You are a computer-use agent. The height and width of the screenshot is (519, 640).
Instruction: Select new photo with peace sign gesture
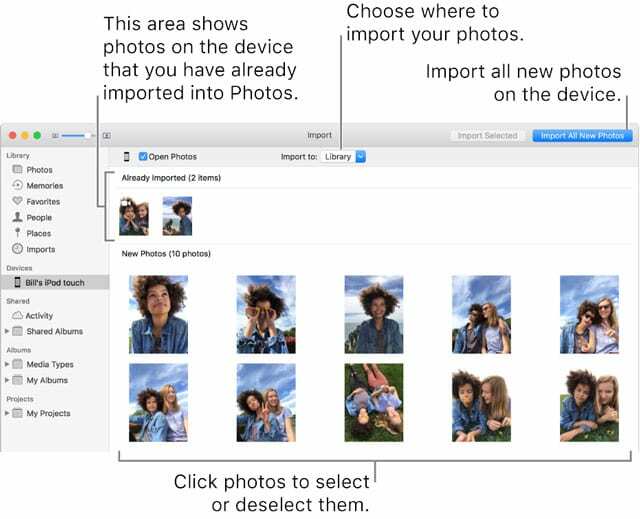click(x=266, y=403)
